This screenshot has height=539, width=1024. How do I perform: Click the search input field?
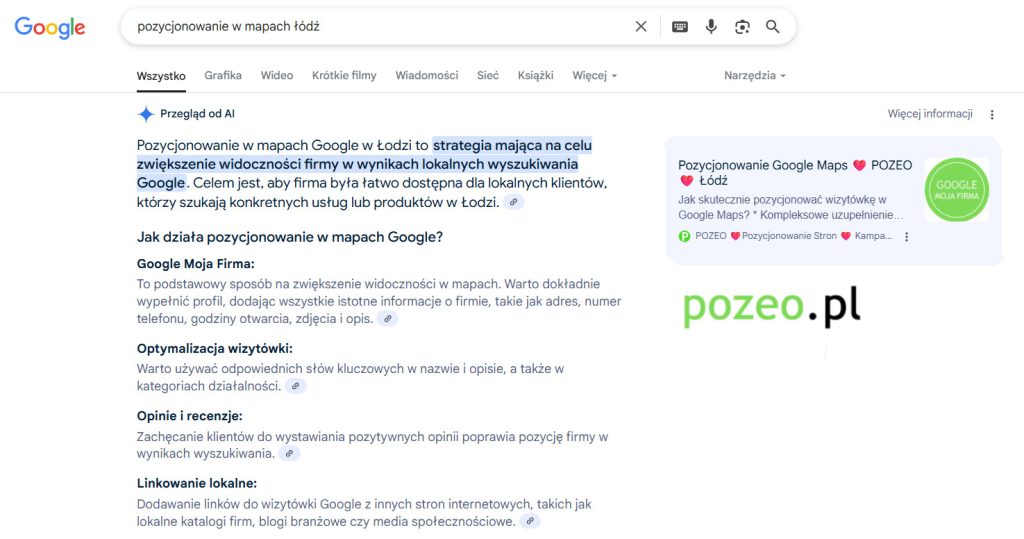379,26
